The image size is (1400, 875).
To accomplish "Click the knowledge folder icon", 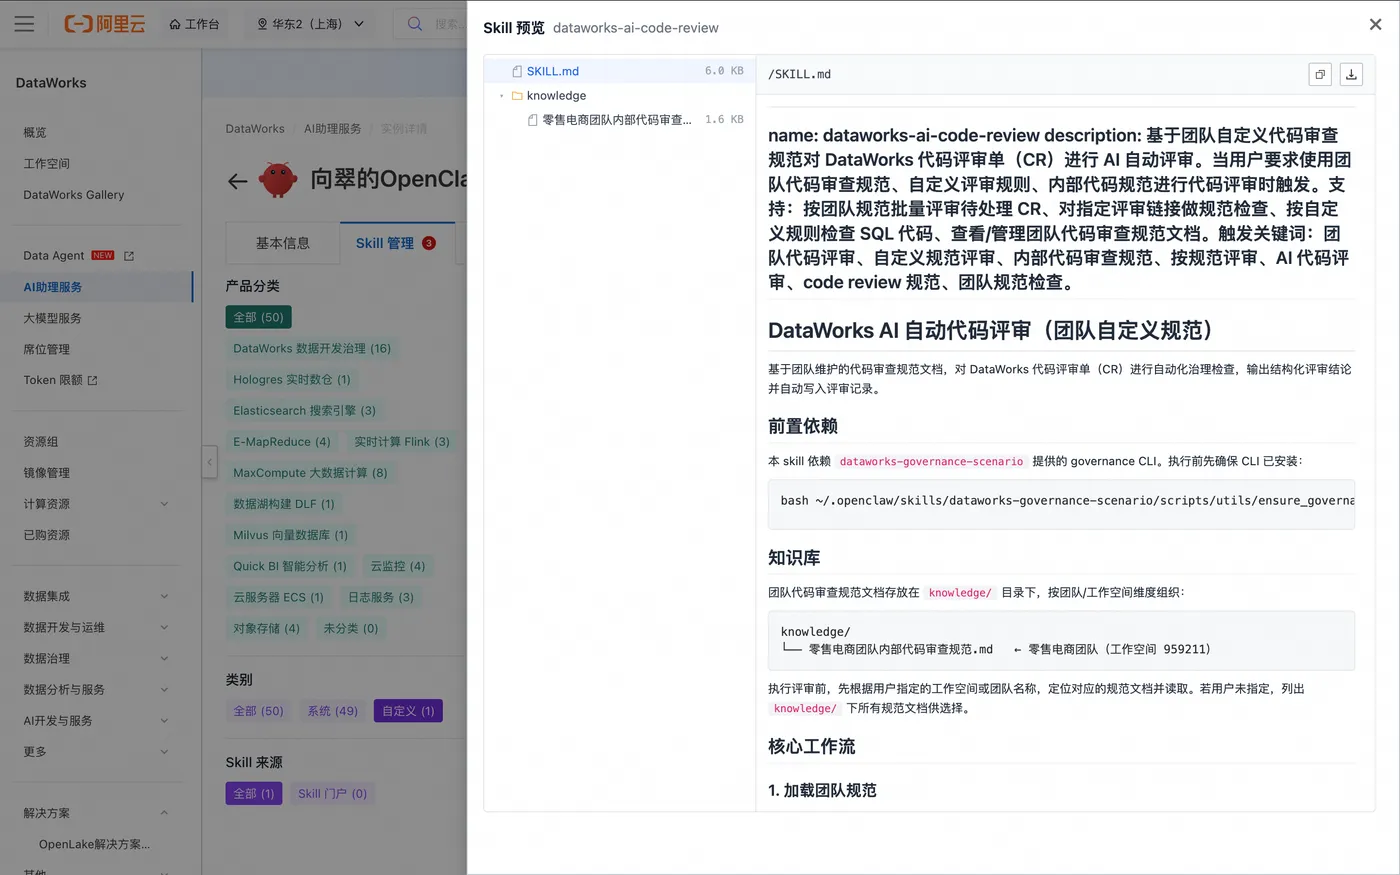I will coord(517,96).
